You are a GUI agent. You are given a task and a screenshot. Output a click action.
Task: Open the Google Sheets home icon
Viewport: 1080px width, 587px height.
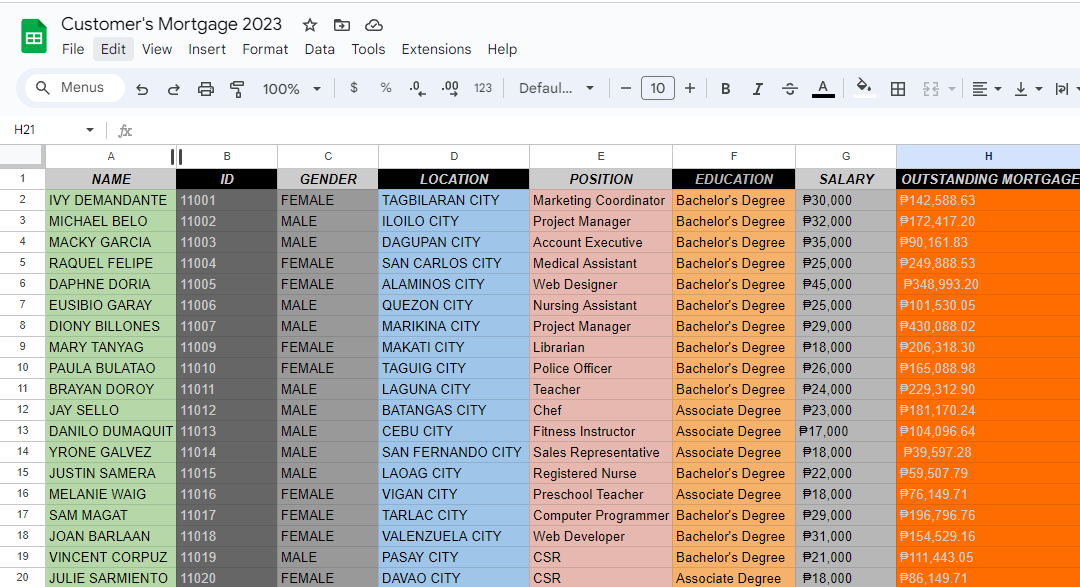(x=34, y=37)
